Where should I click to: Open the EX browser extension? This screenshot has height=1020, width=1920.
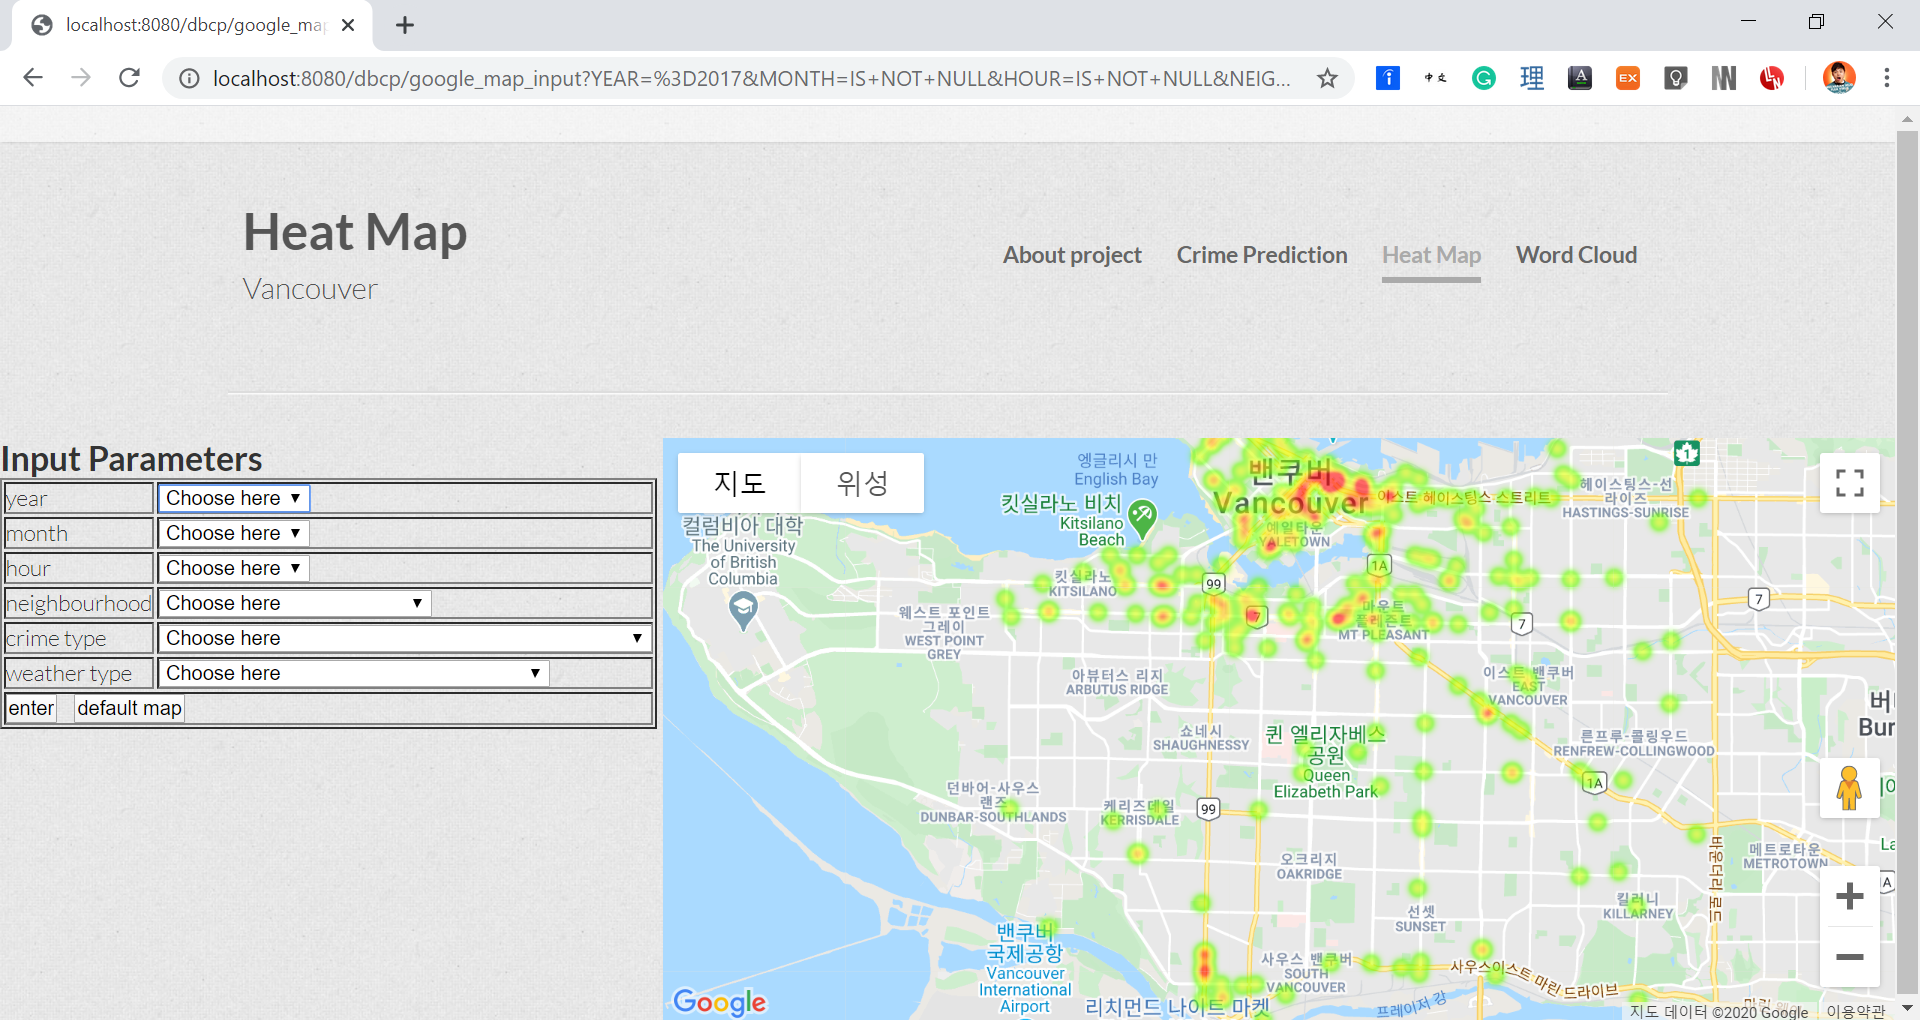click(1627, 77)
